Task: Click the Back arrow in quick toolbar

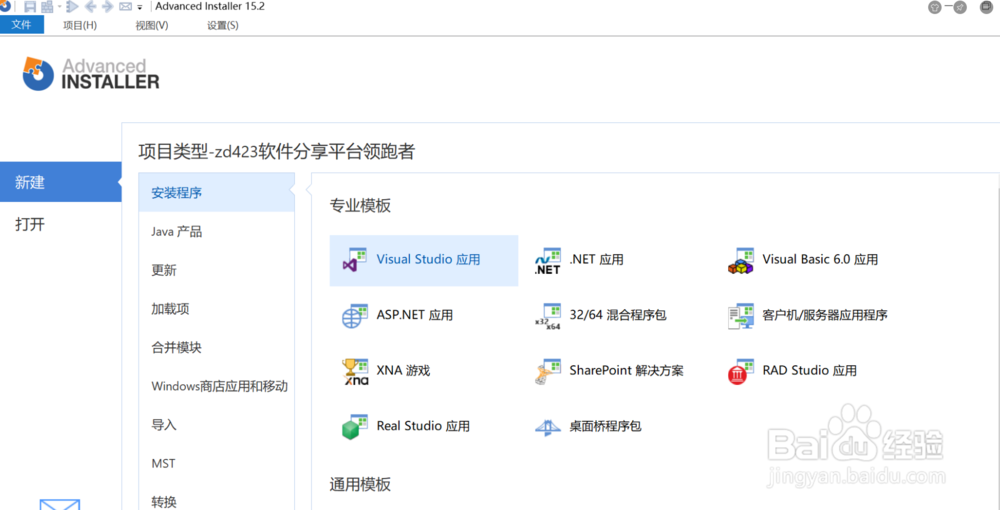Action: coord(90,7)
